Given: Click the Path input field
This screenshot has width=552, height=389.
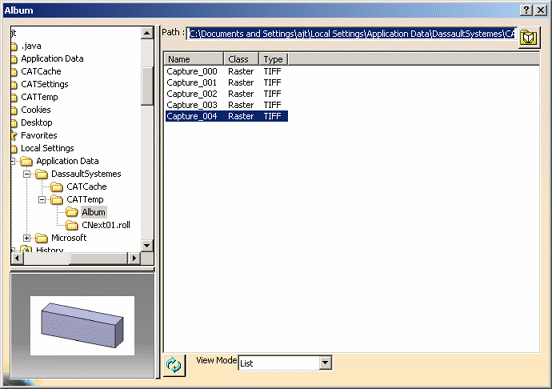Looking at the screenshot, I should [x=351, y=34].
